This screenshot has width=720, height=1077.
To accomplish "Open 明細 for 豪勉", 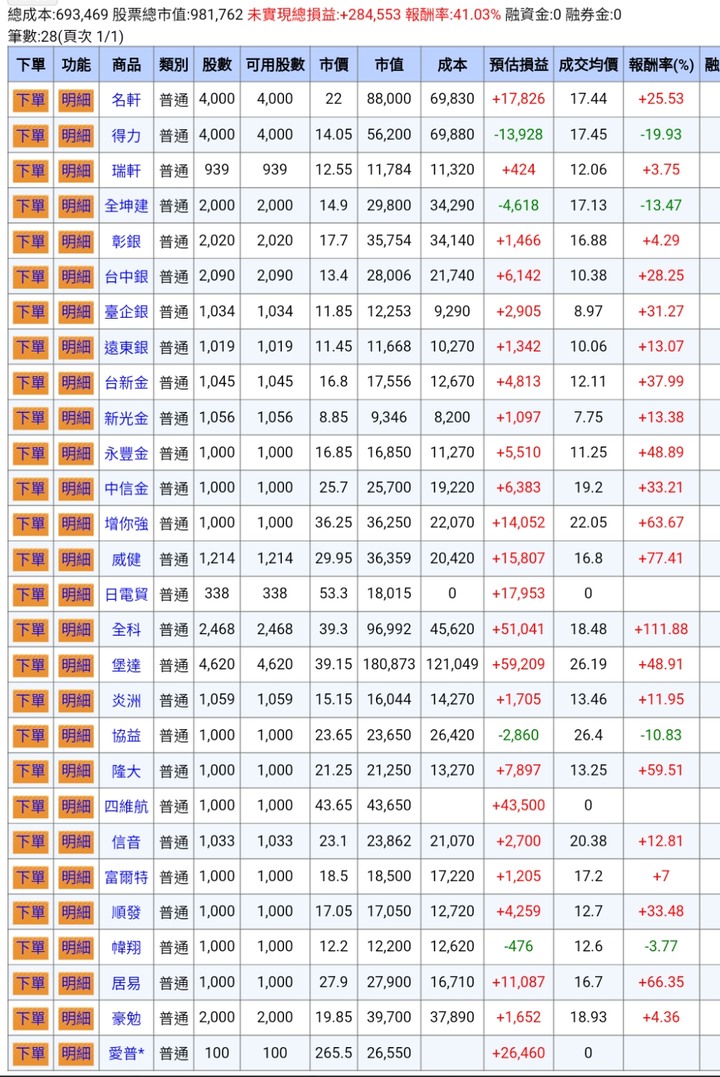I will (x=76, y=1018).
